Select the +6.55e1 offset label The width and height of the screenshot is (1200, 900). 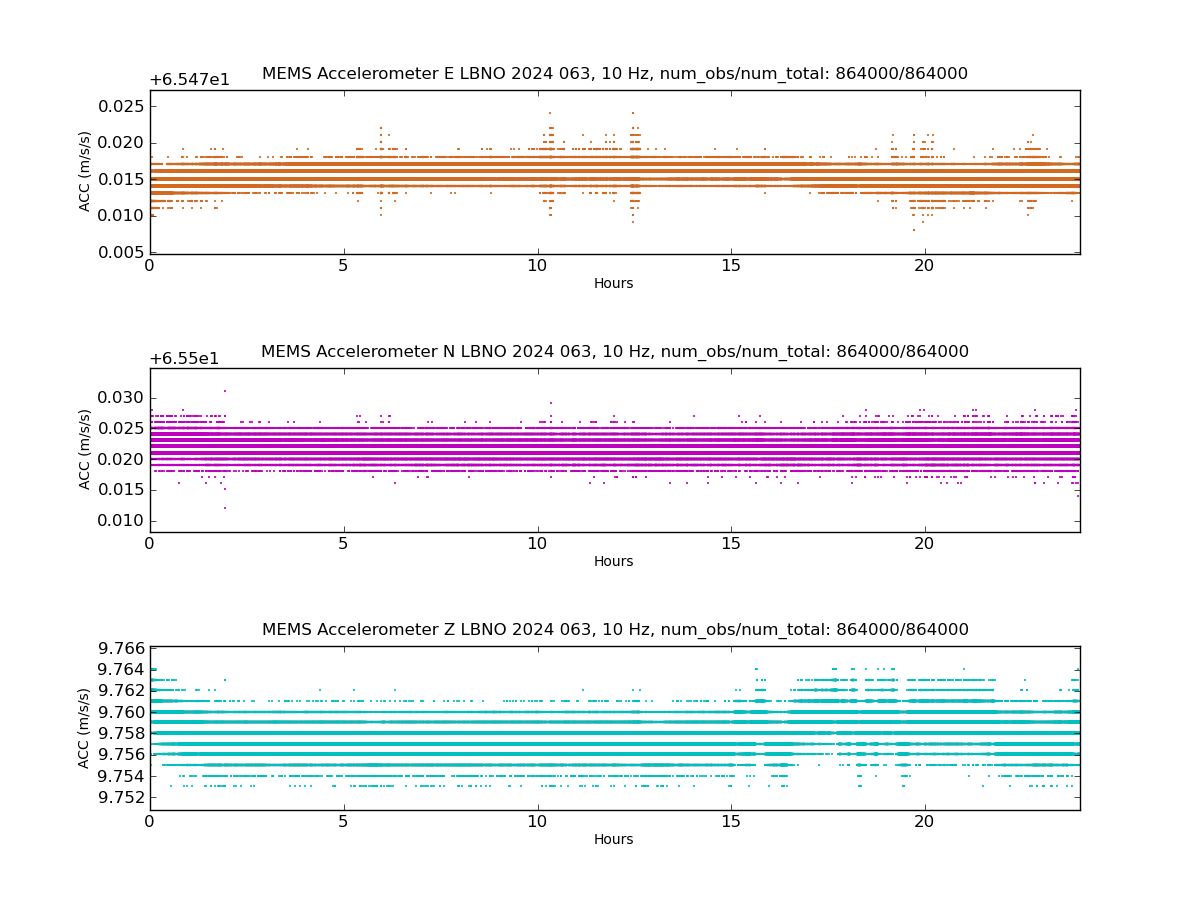pyautogui.click(x=184, y=358)
